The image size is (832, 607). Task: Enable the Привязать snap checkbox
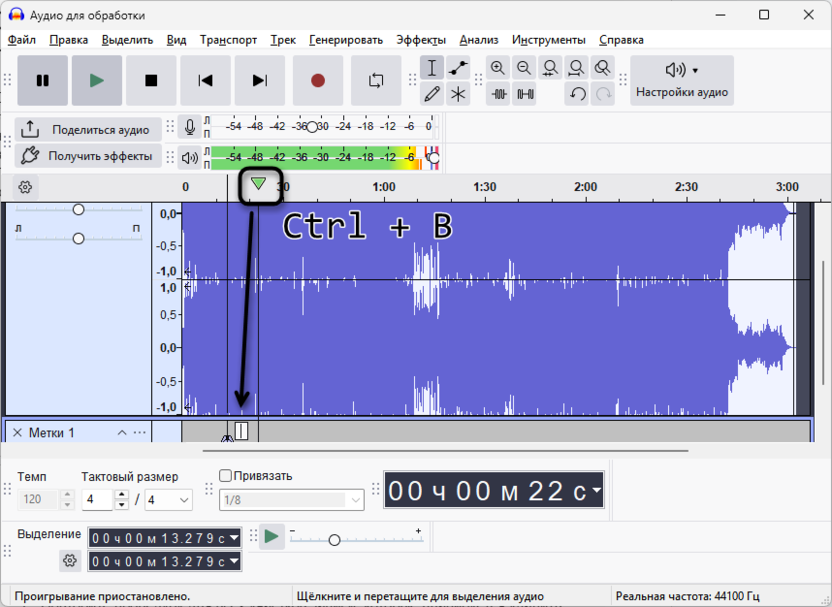pyautogui.click(x=225, y=476)
